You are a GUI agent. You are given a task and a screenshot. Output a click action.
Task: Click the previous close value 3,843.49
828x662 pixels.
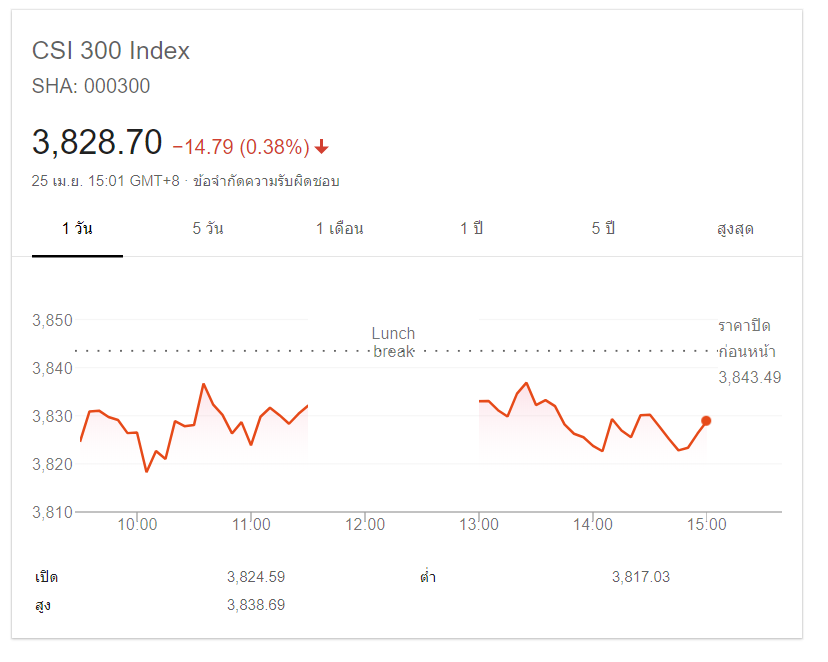(749, 377)
